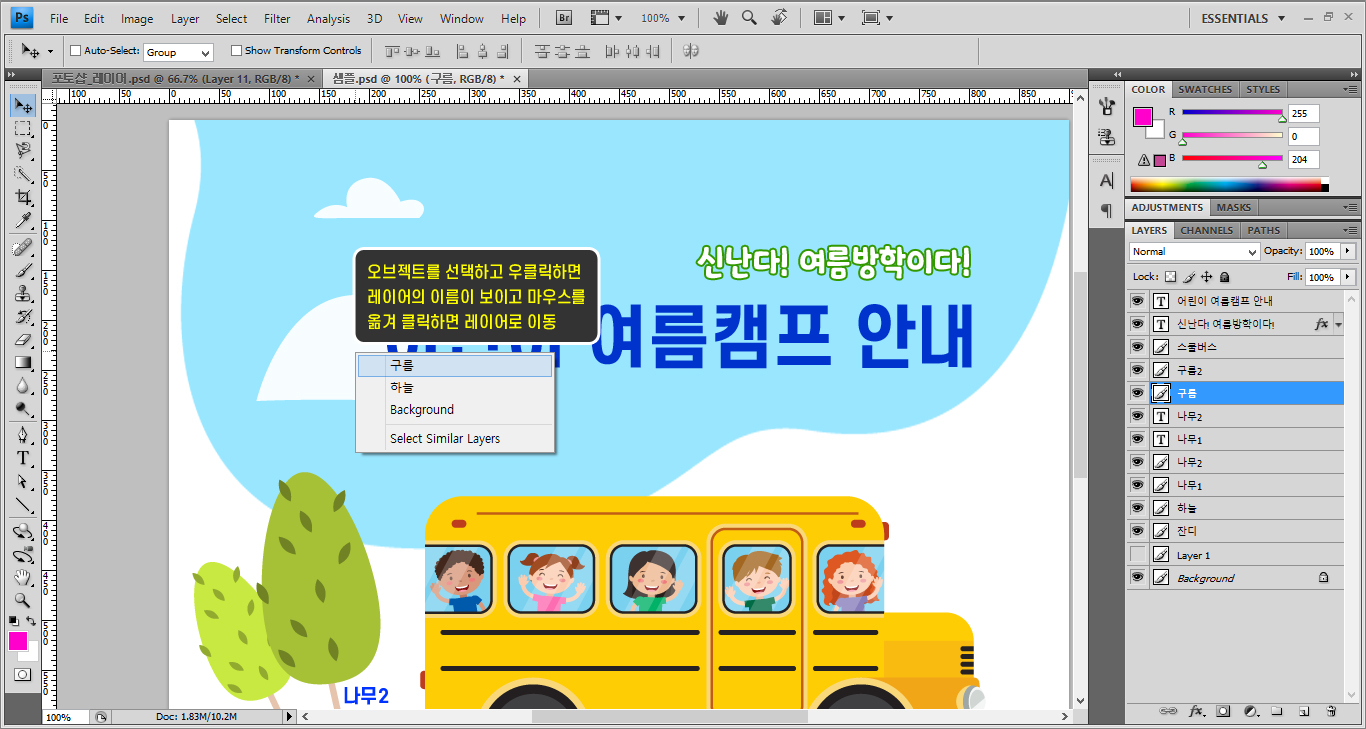The width and height of the screenshot is (1366, 729).
Task: Select the Gradient tool
Action: (23, 362)
